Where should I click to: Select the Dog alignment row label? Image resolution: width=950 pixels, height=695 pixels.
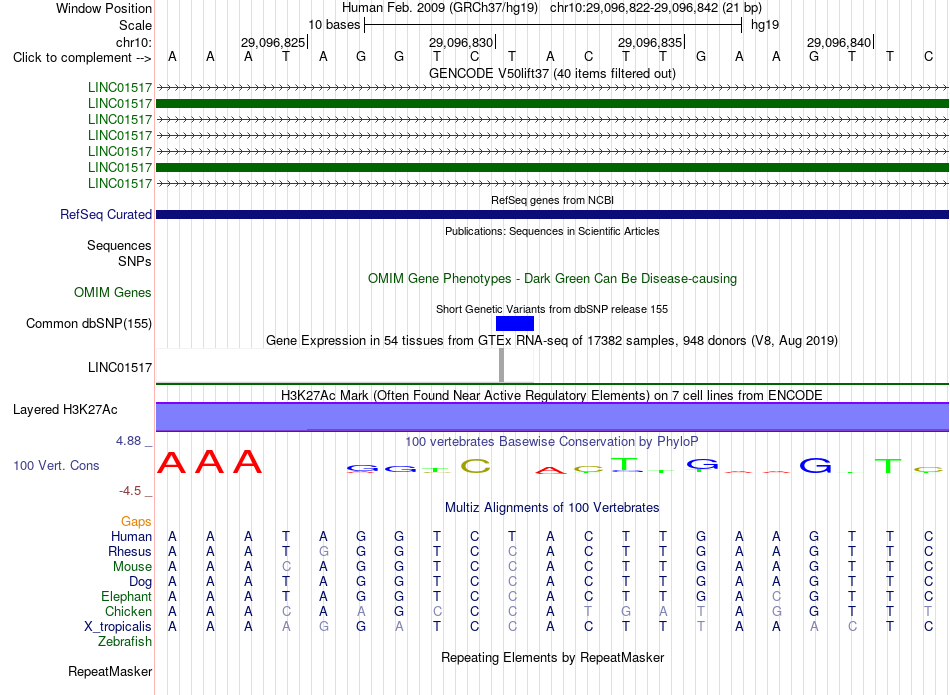(140, 582)
